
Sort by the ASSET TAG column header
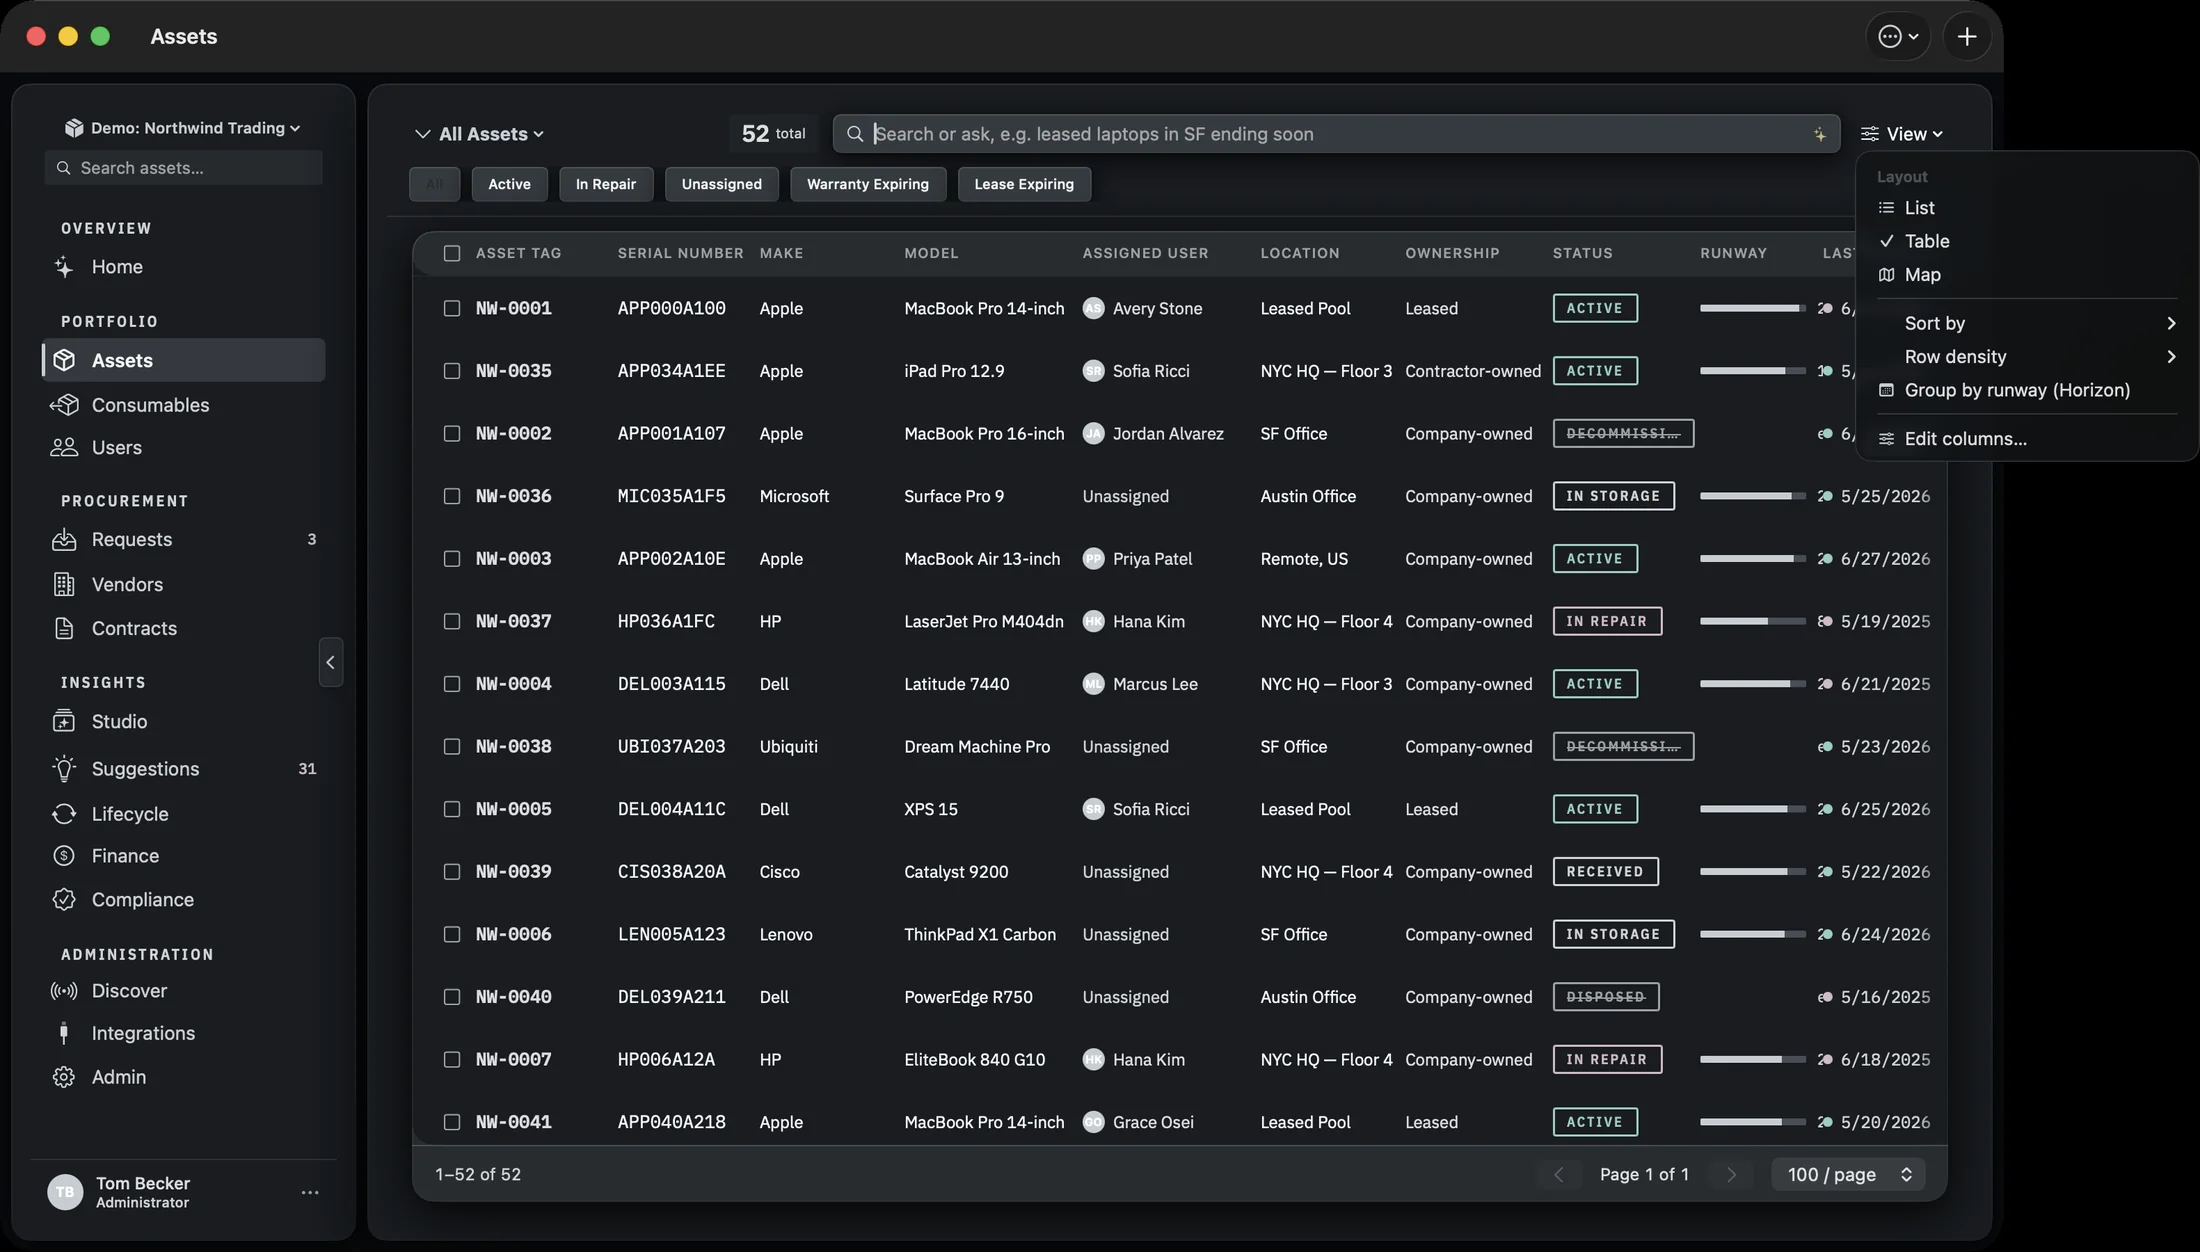click(x=518, y=254)
